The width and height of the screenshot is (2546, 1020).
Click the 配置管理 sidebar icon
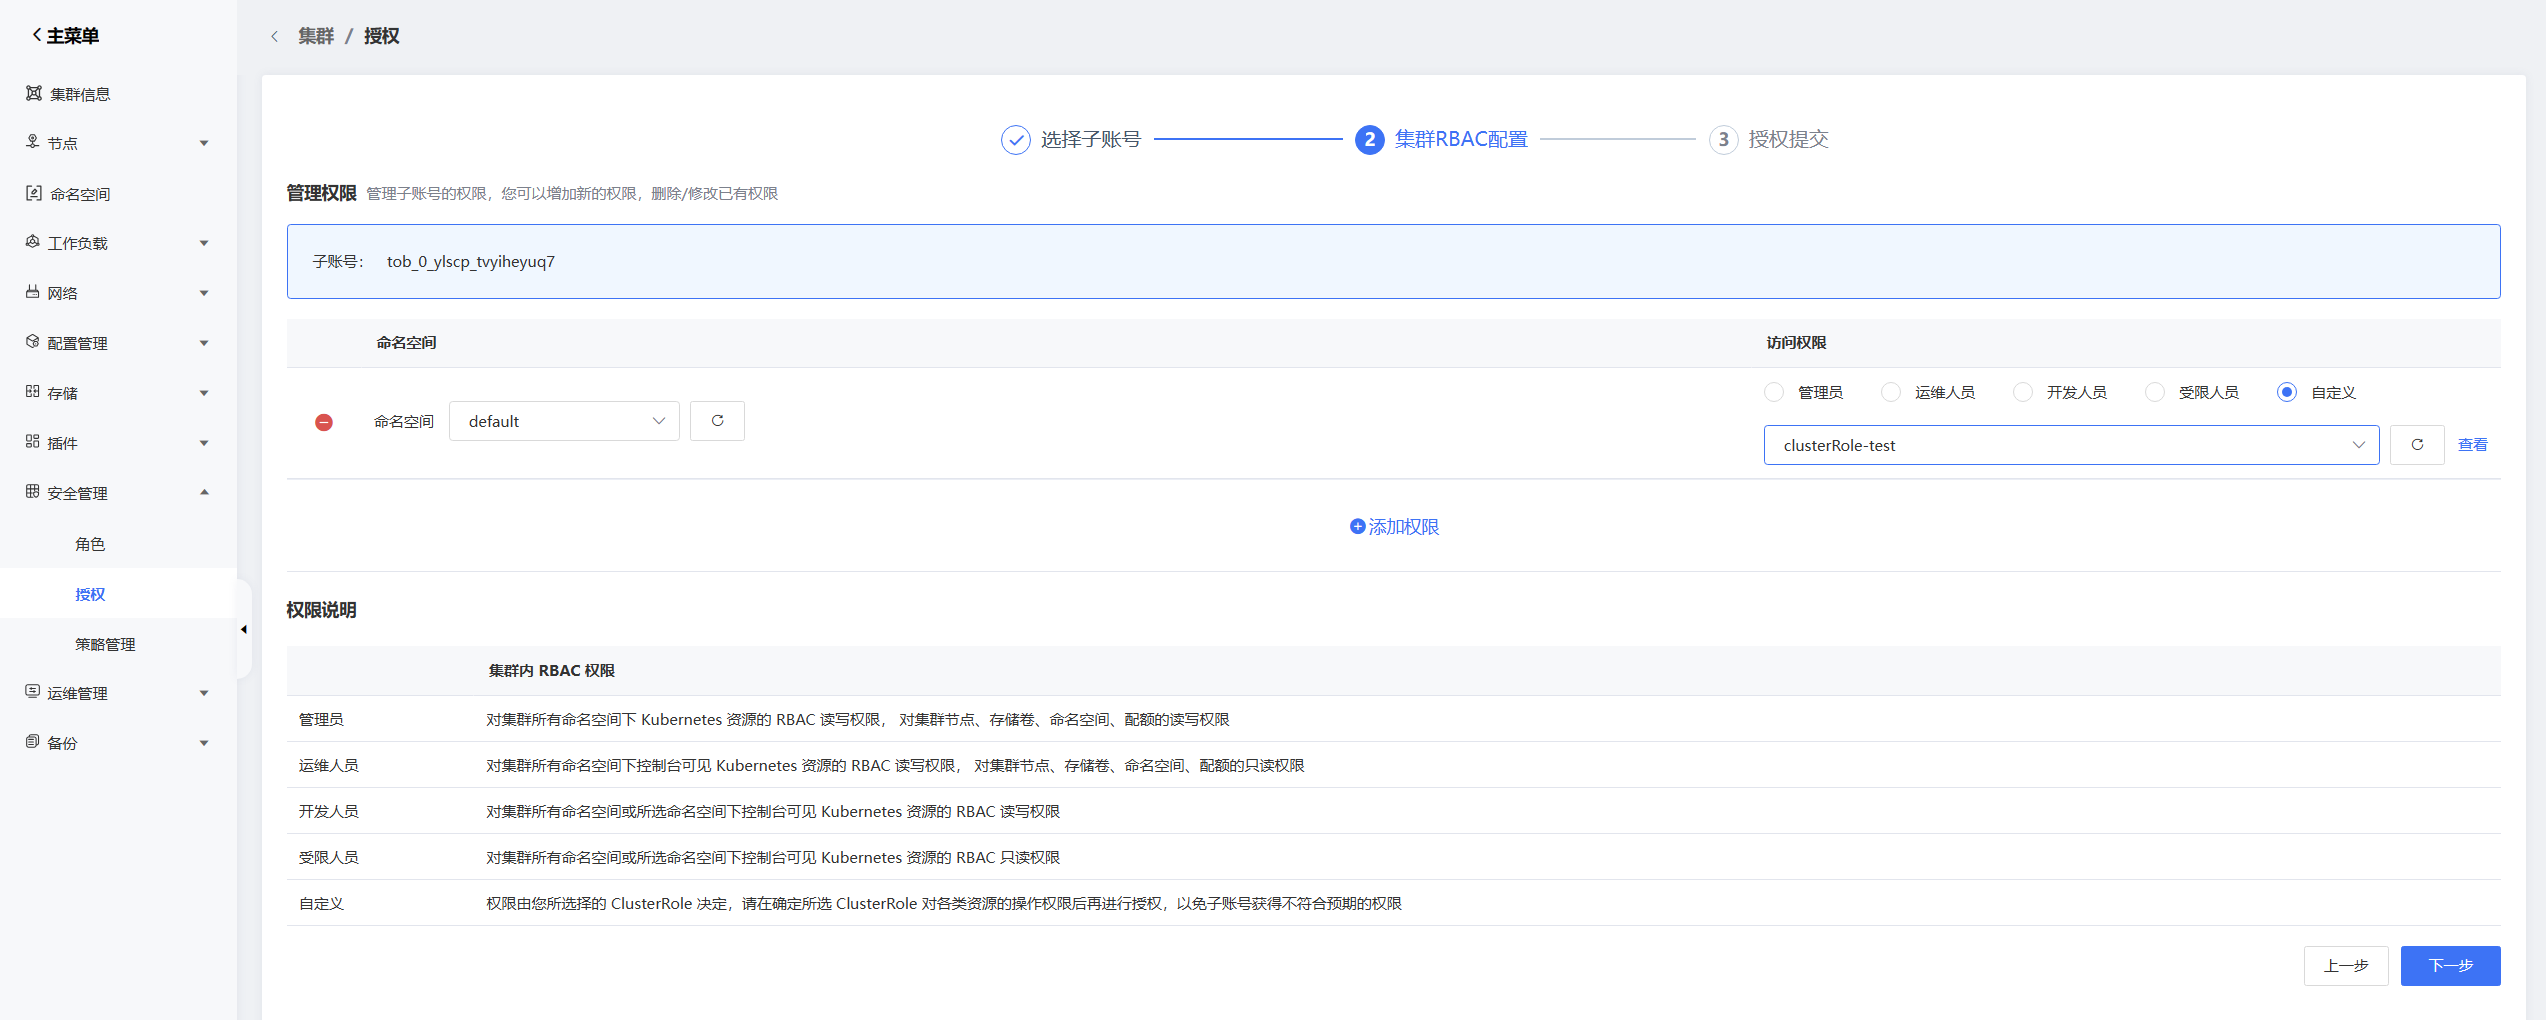(33, 342)
